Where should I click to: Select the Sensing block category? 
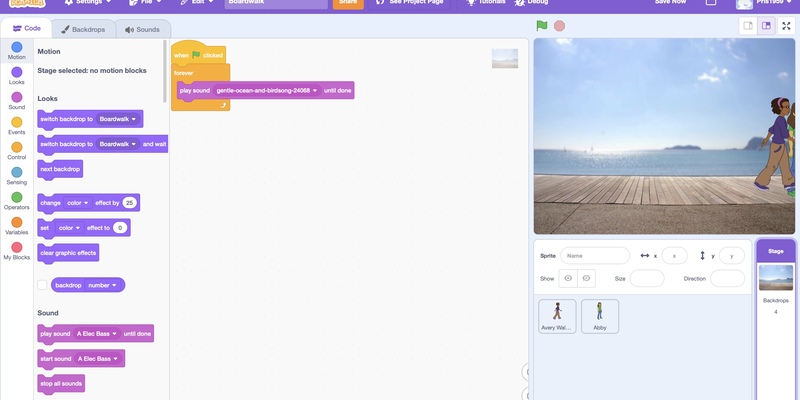point(16,175)
